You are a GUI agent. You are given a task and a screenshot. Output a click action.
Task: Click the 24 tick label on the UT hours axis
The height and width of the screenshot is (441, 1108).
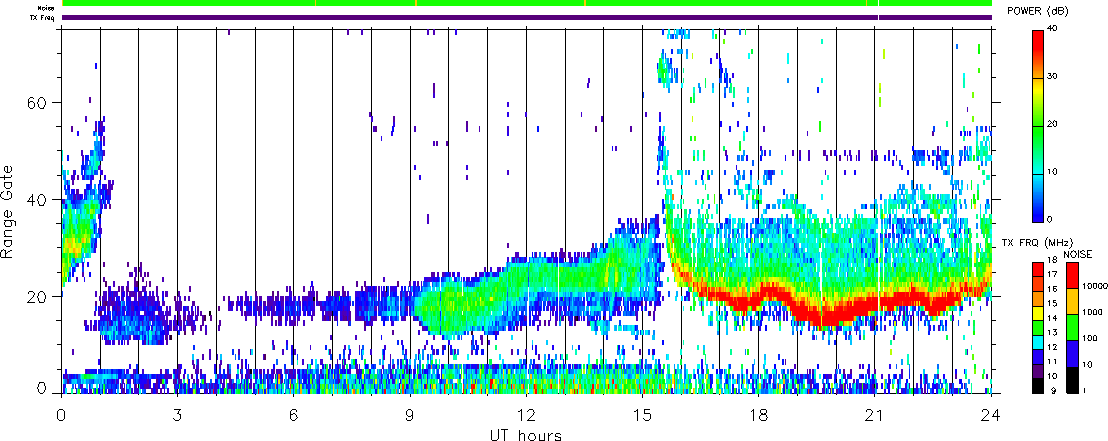(991, 414)
